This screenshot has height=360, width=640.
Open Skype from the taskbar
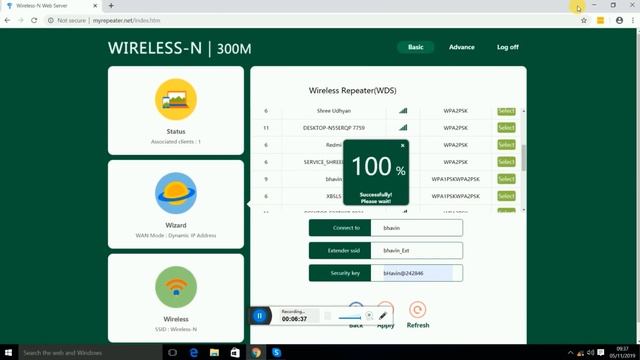point(276,352)
